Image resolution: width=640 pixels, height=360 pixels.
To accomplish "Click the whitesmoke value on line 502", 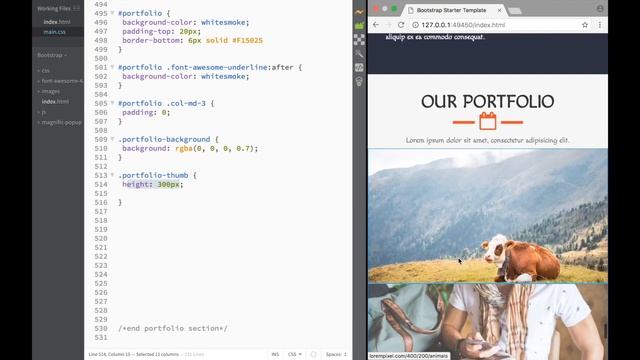I will tap(223, 76).
